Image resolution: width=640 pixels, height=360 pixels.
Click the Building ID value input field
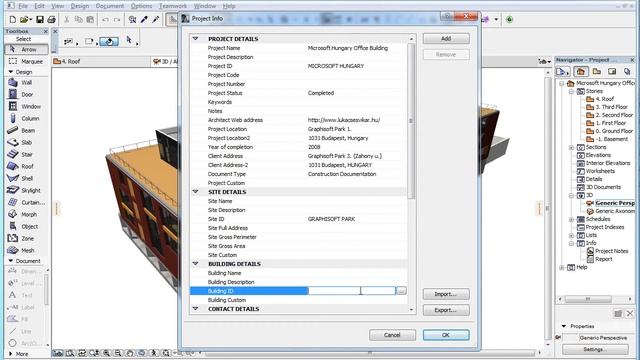tap(351, 291)
